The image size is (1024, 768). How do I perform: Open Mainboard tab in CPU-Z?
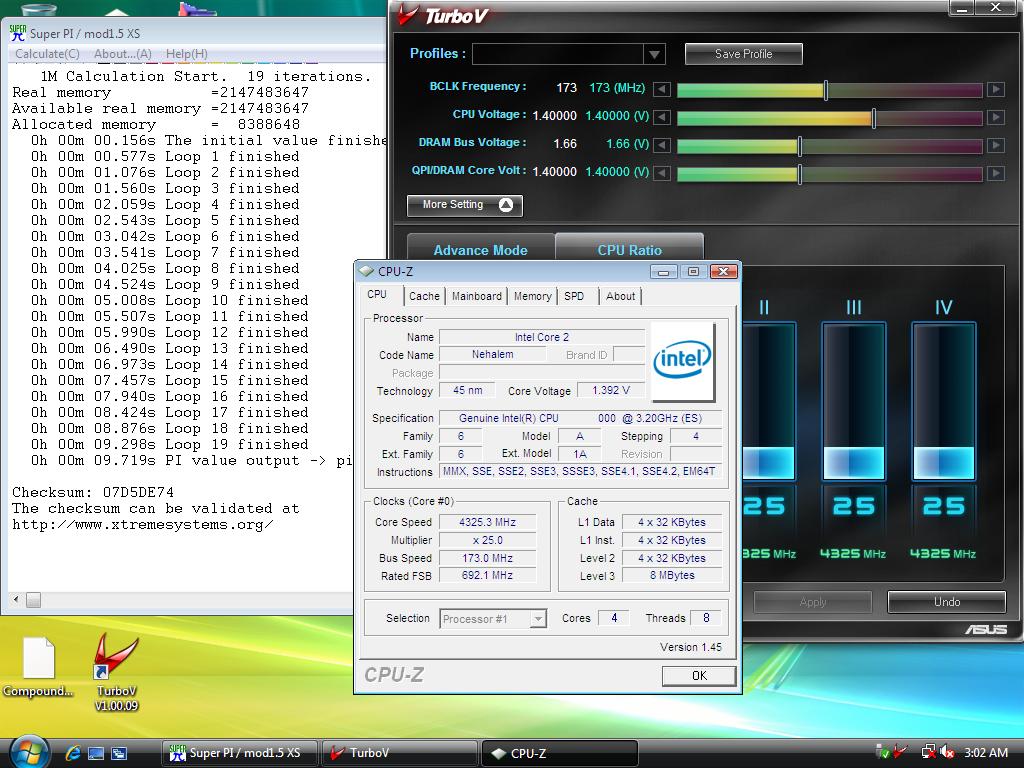477,296
